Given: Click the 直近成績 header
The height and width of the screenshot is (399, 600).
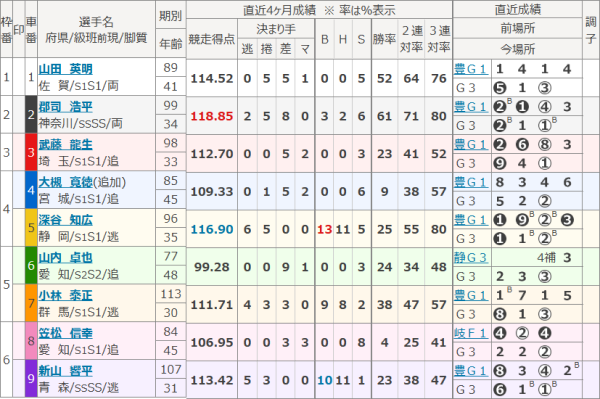Looking at the screenshot, I should 517,9.
